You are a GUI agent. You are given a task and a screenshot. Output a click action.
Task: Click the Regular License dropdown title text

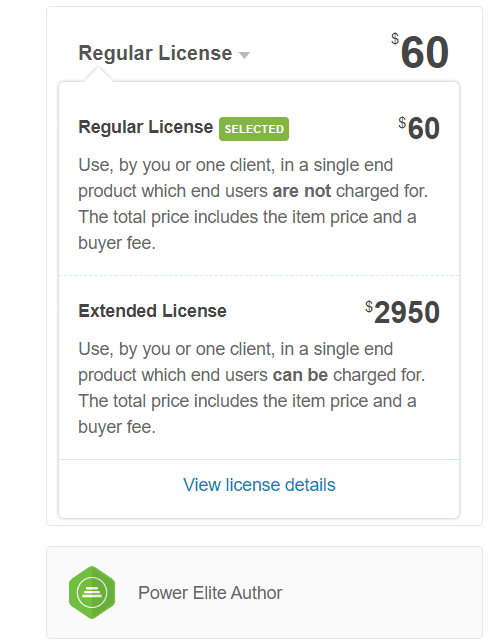point(155,53)
